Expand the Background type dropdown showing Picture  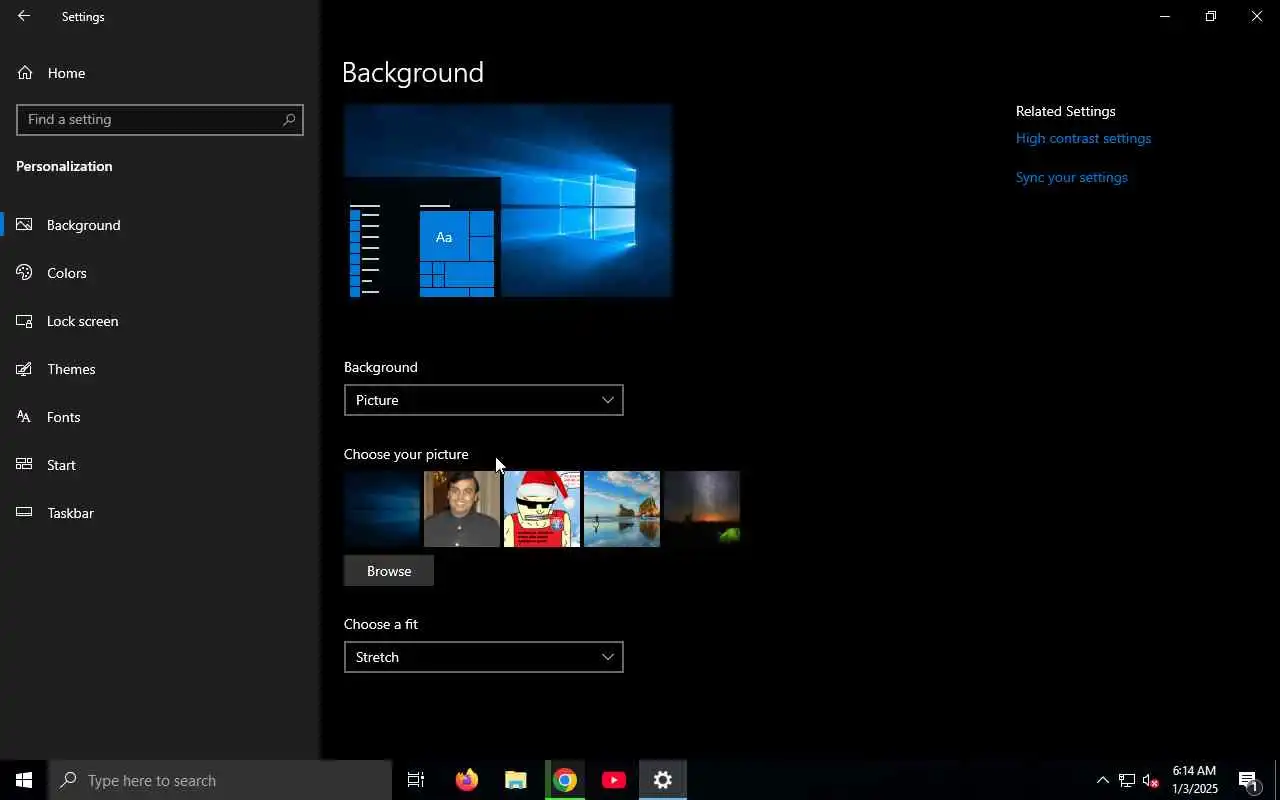point(483,400)
